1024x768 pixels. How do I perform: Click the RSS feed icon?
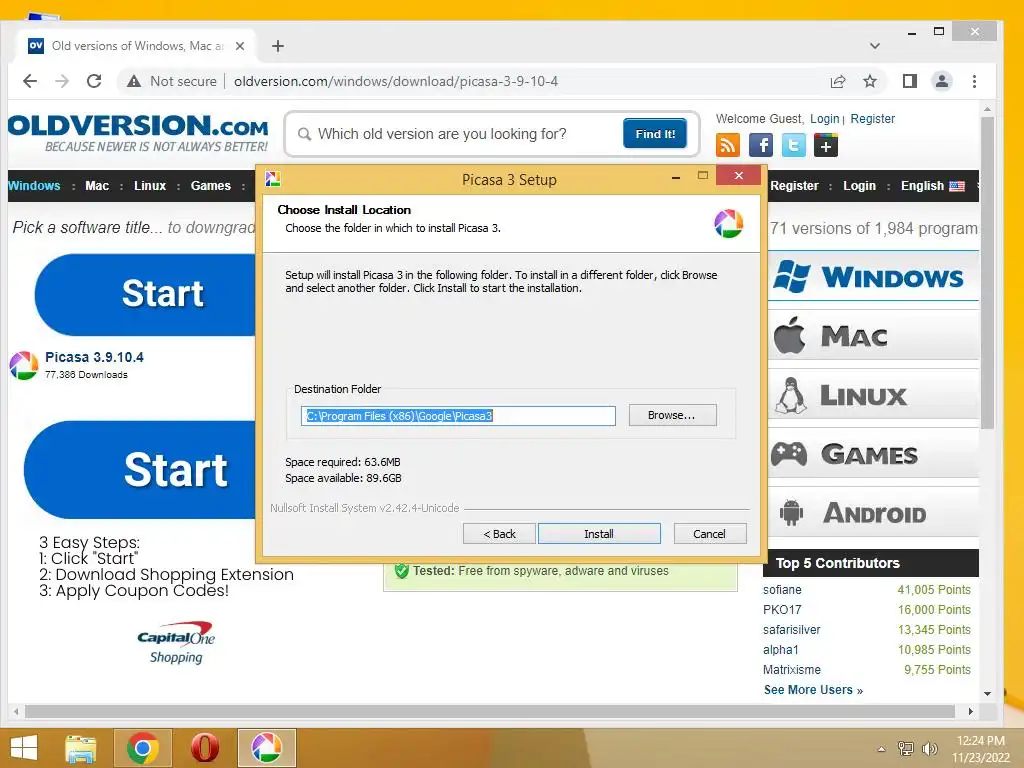pos(728,145)
